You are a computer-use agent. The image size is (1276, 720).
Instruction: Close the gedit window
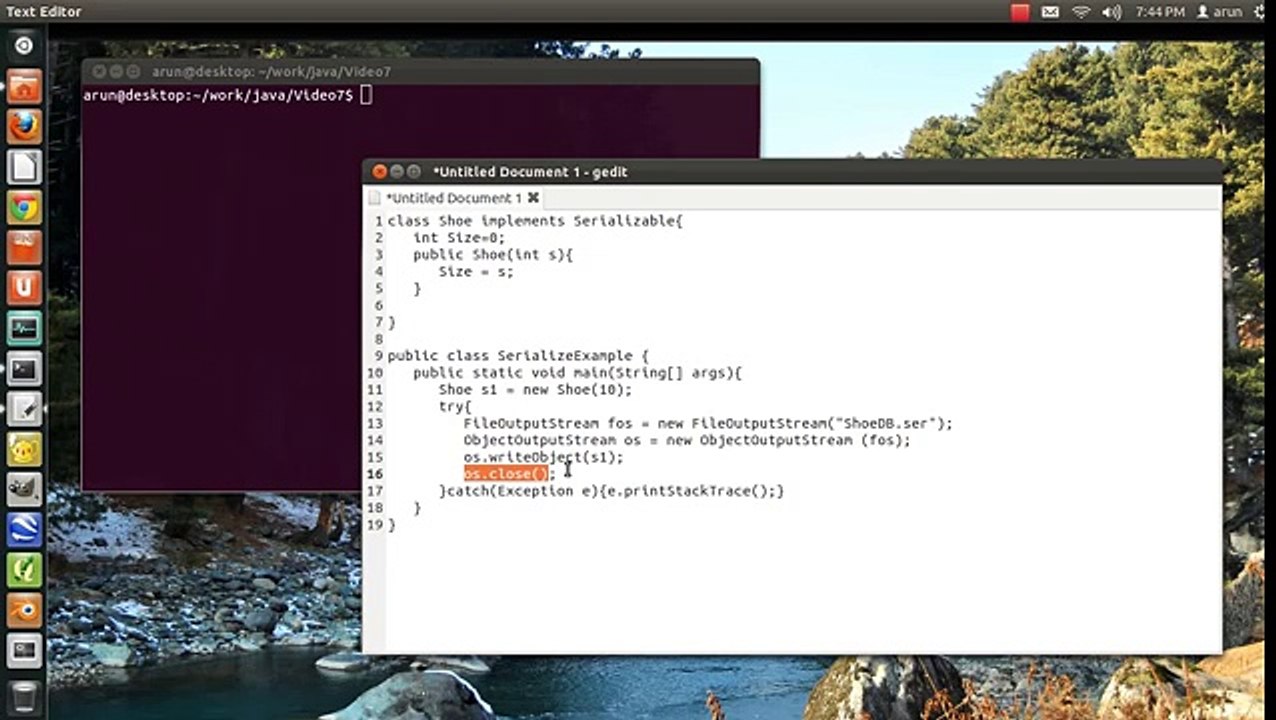(x=379, y=172)
